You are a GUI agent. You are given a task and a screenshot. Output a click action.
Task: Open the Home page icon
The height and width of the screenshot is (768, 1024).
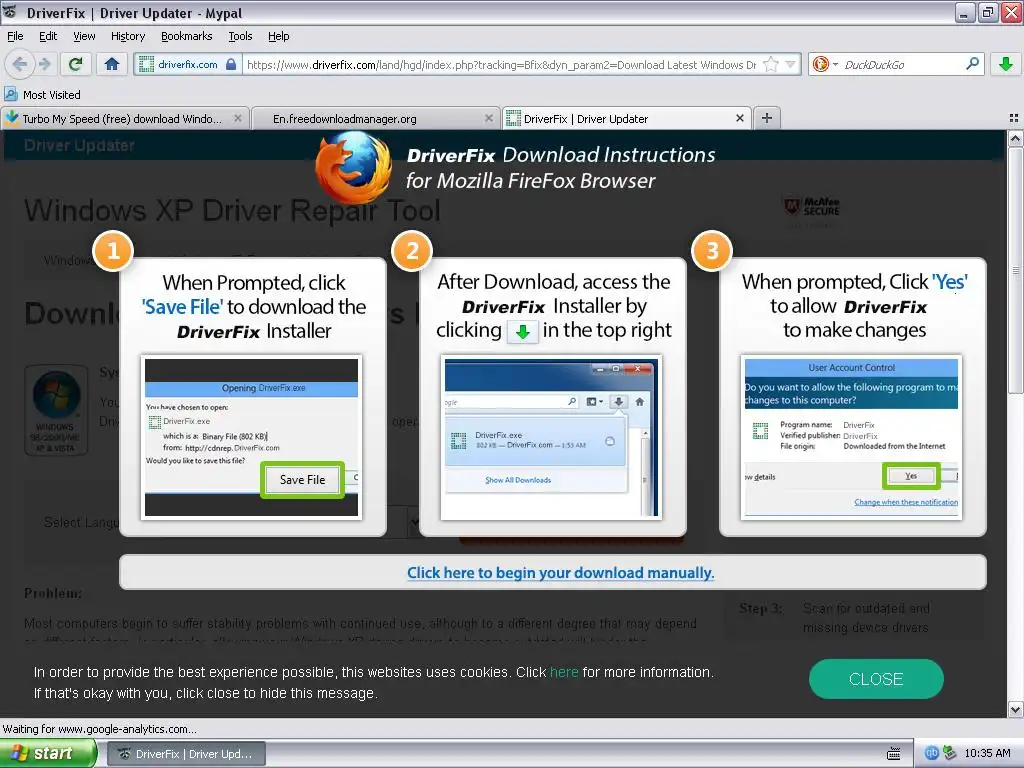click(x=112, y=64)
